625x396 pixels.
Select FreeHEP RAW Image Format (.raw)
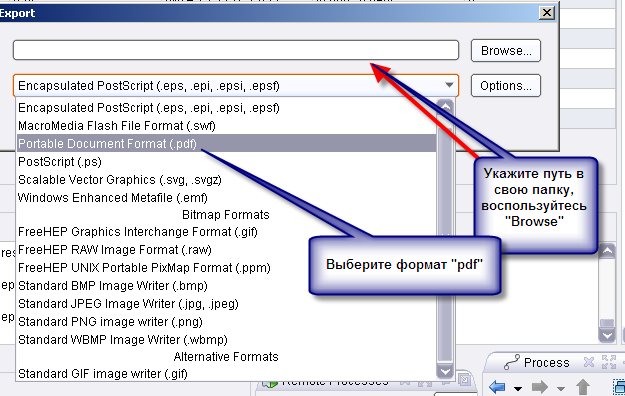click(x=226, y=250)
